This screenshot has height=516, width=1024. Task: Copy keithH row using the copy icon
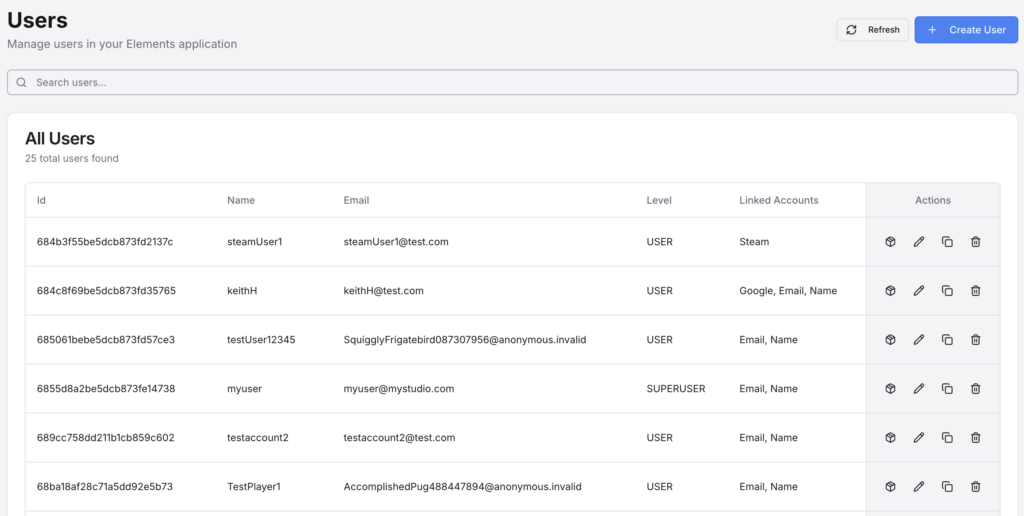click(x=947, y=291)
